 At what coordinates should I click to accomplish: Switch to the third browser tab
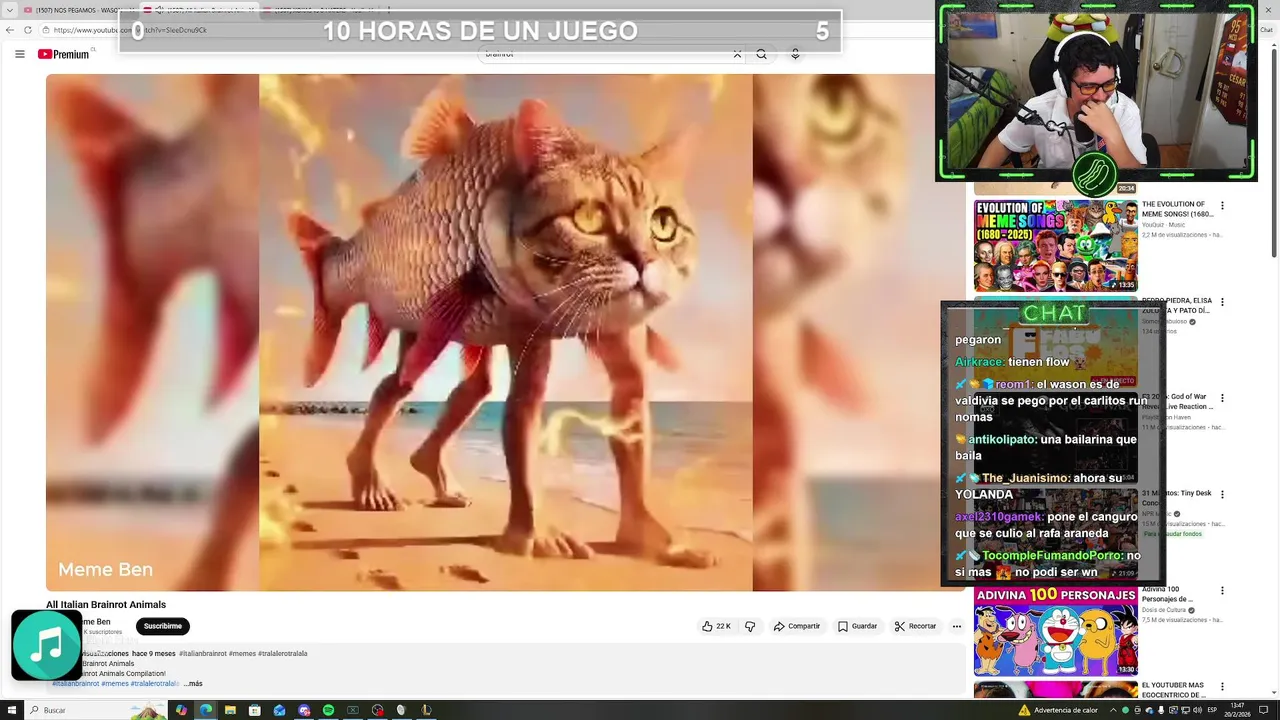pyautogui.click(x=320, y=10)
